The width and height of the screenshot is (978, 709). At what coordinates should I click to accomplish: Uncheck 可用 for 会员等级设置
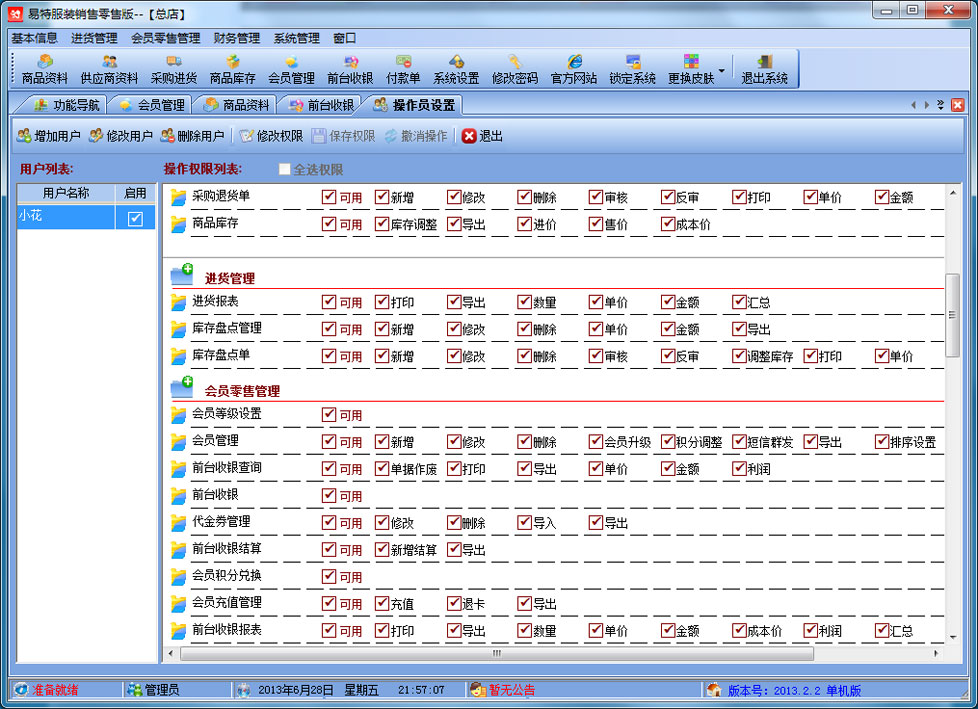[x=329, y=415]
